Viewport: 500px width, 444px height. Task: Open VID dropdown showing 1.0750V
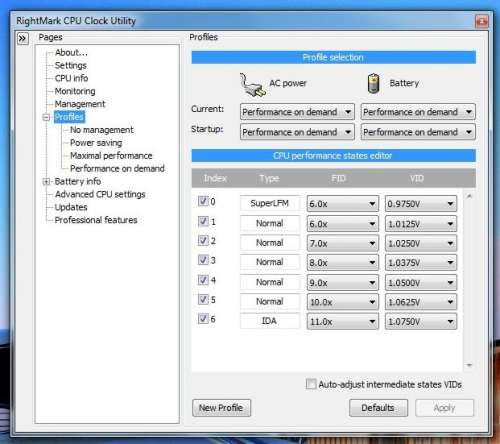pyautogui.click(x=421, y=321)
